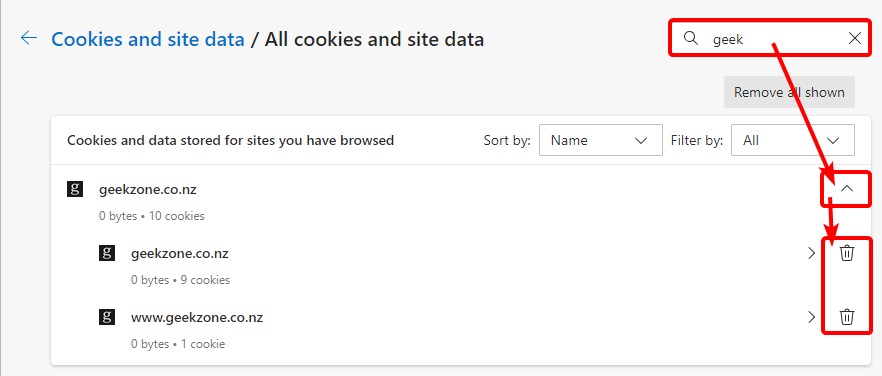This screenshot has width=882, height=376.
Task: Expand details for the www.geekzone.co.nz arrow
Action: point(811,317)
